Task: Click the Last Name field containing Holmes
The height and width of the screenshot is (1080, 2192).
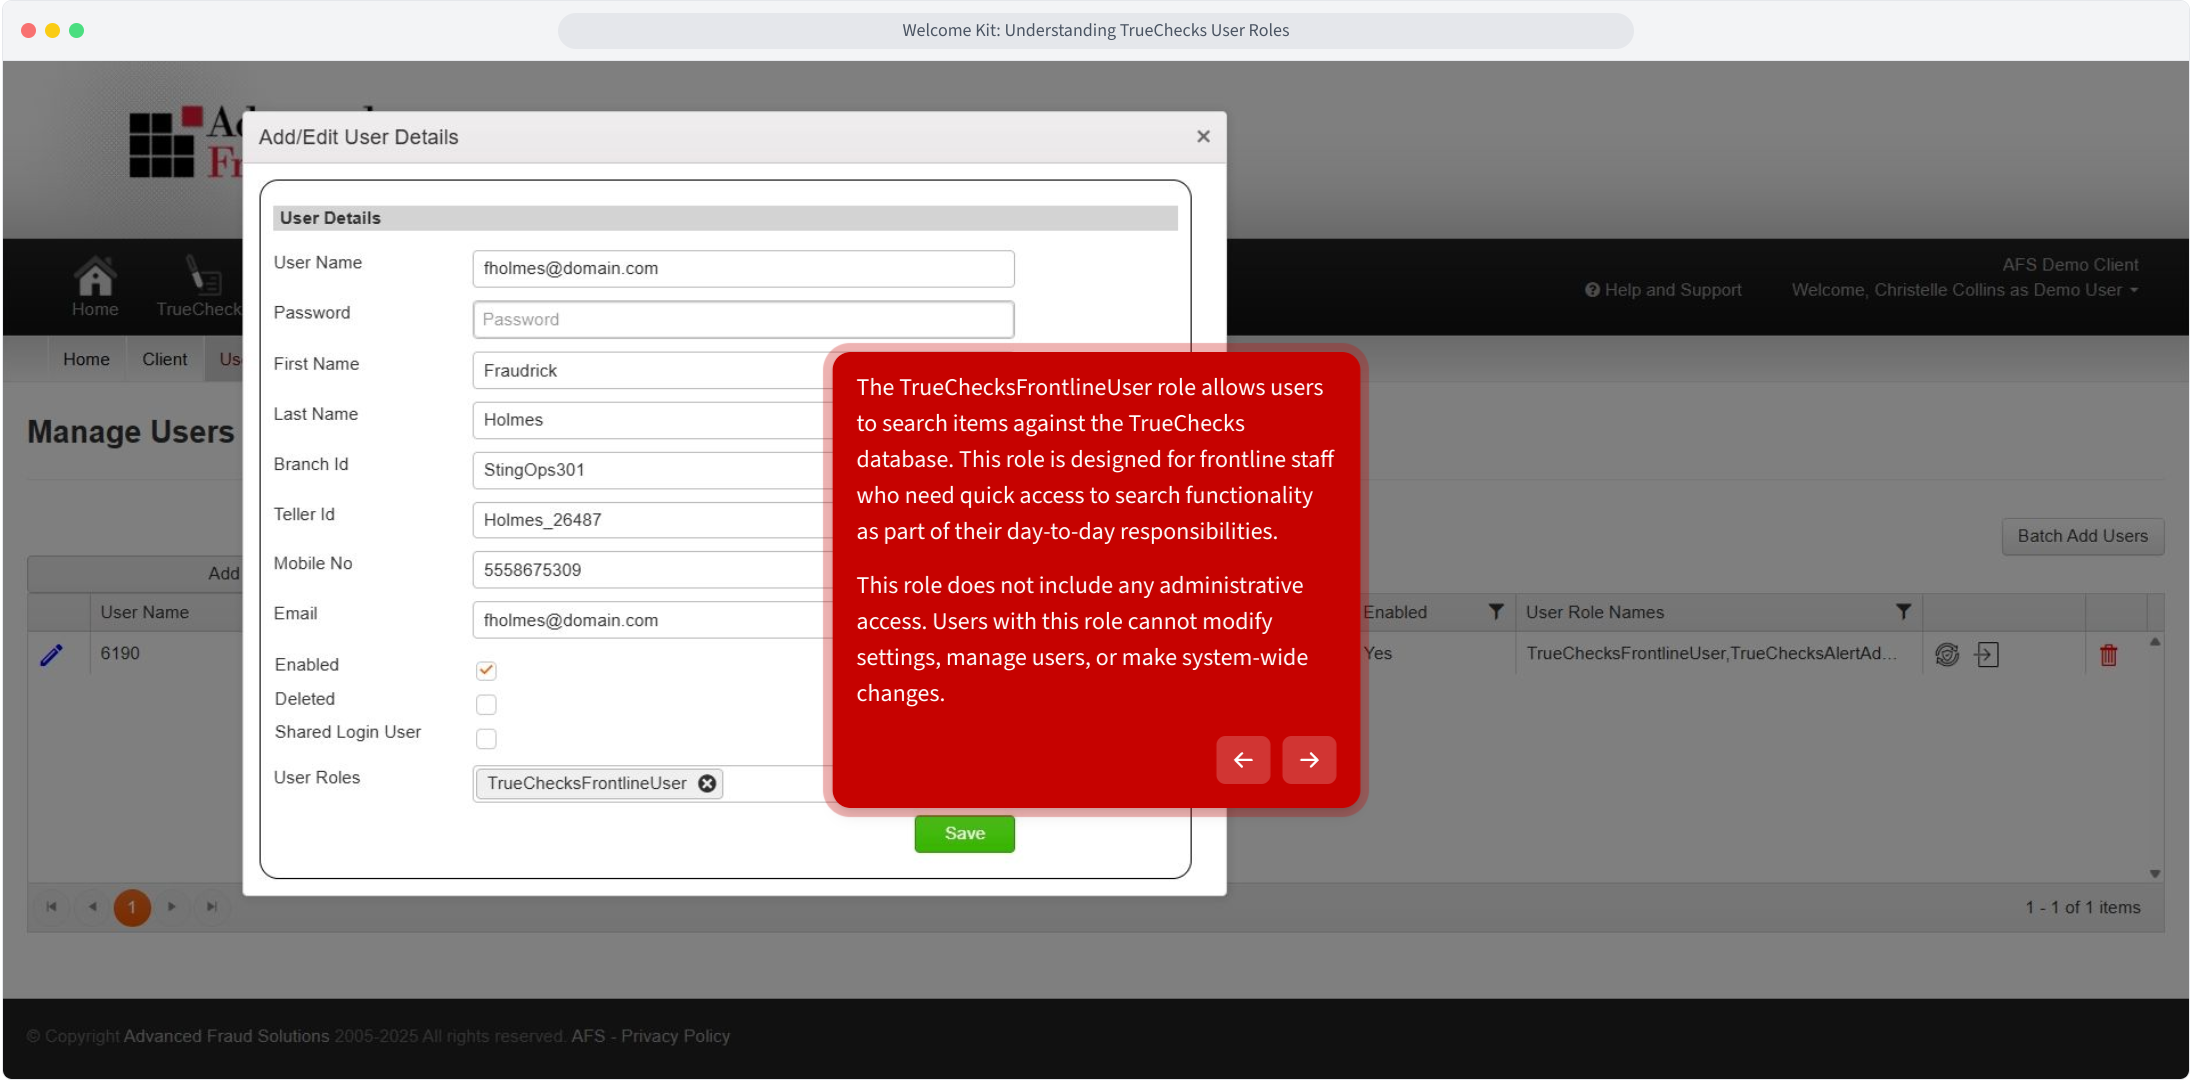Action: pos(652,420)
